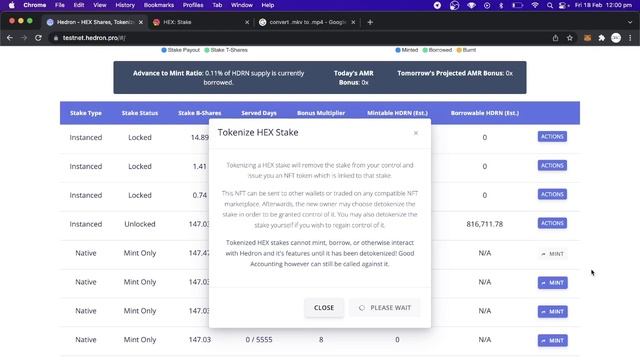Open ACTIONS for the Unlocked Instanced stake
640x360 pixels.
pos(552,223)
